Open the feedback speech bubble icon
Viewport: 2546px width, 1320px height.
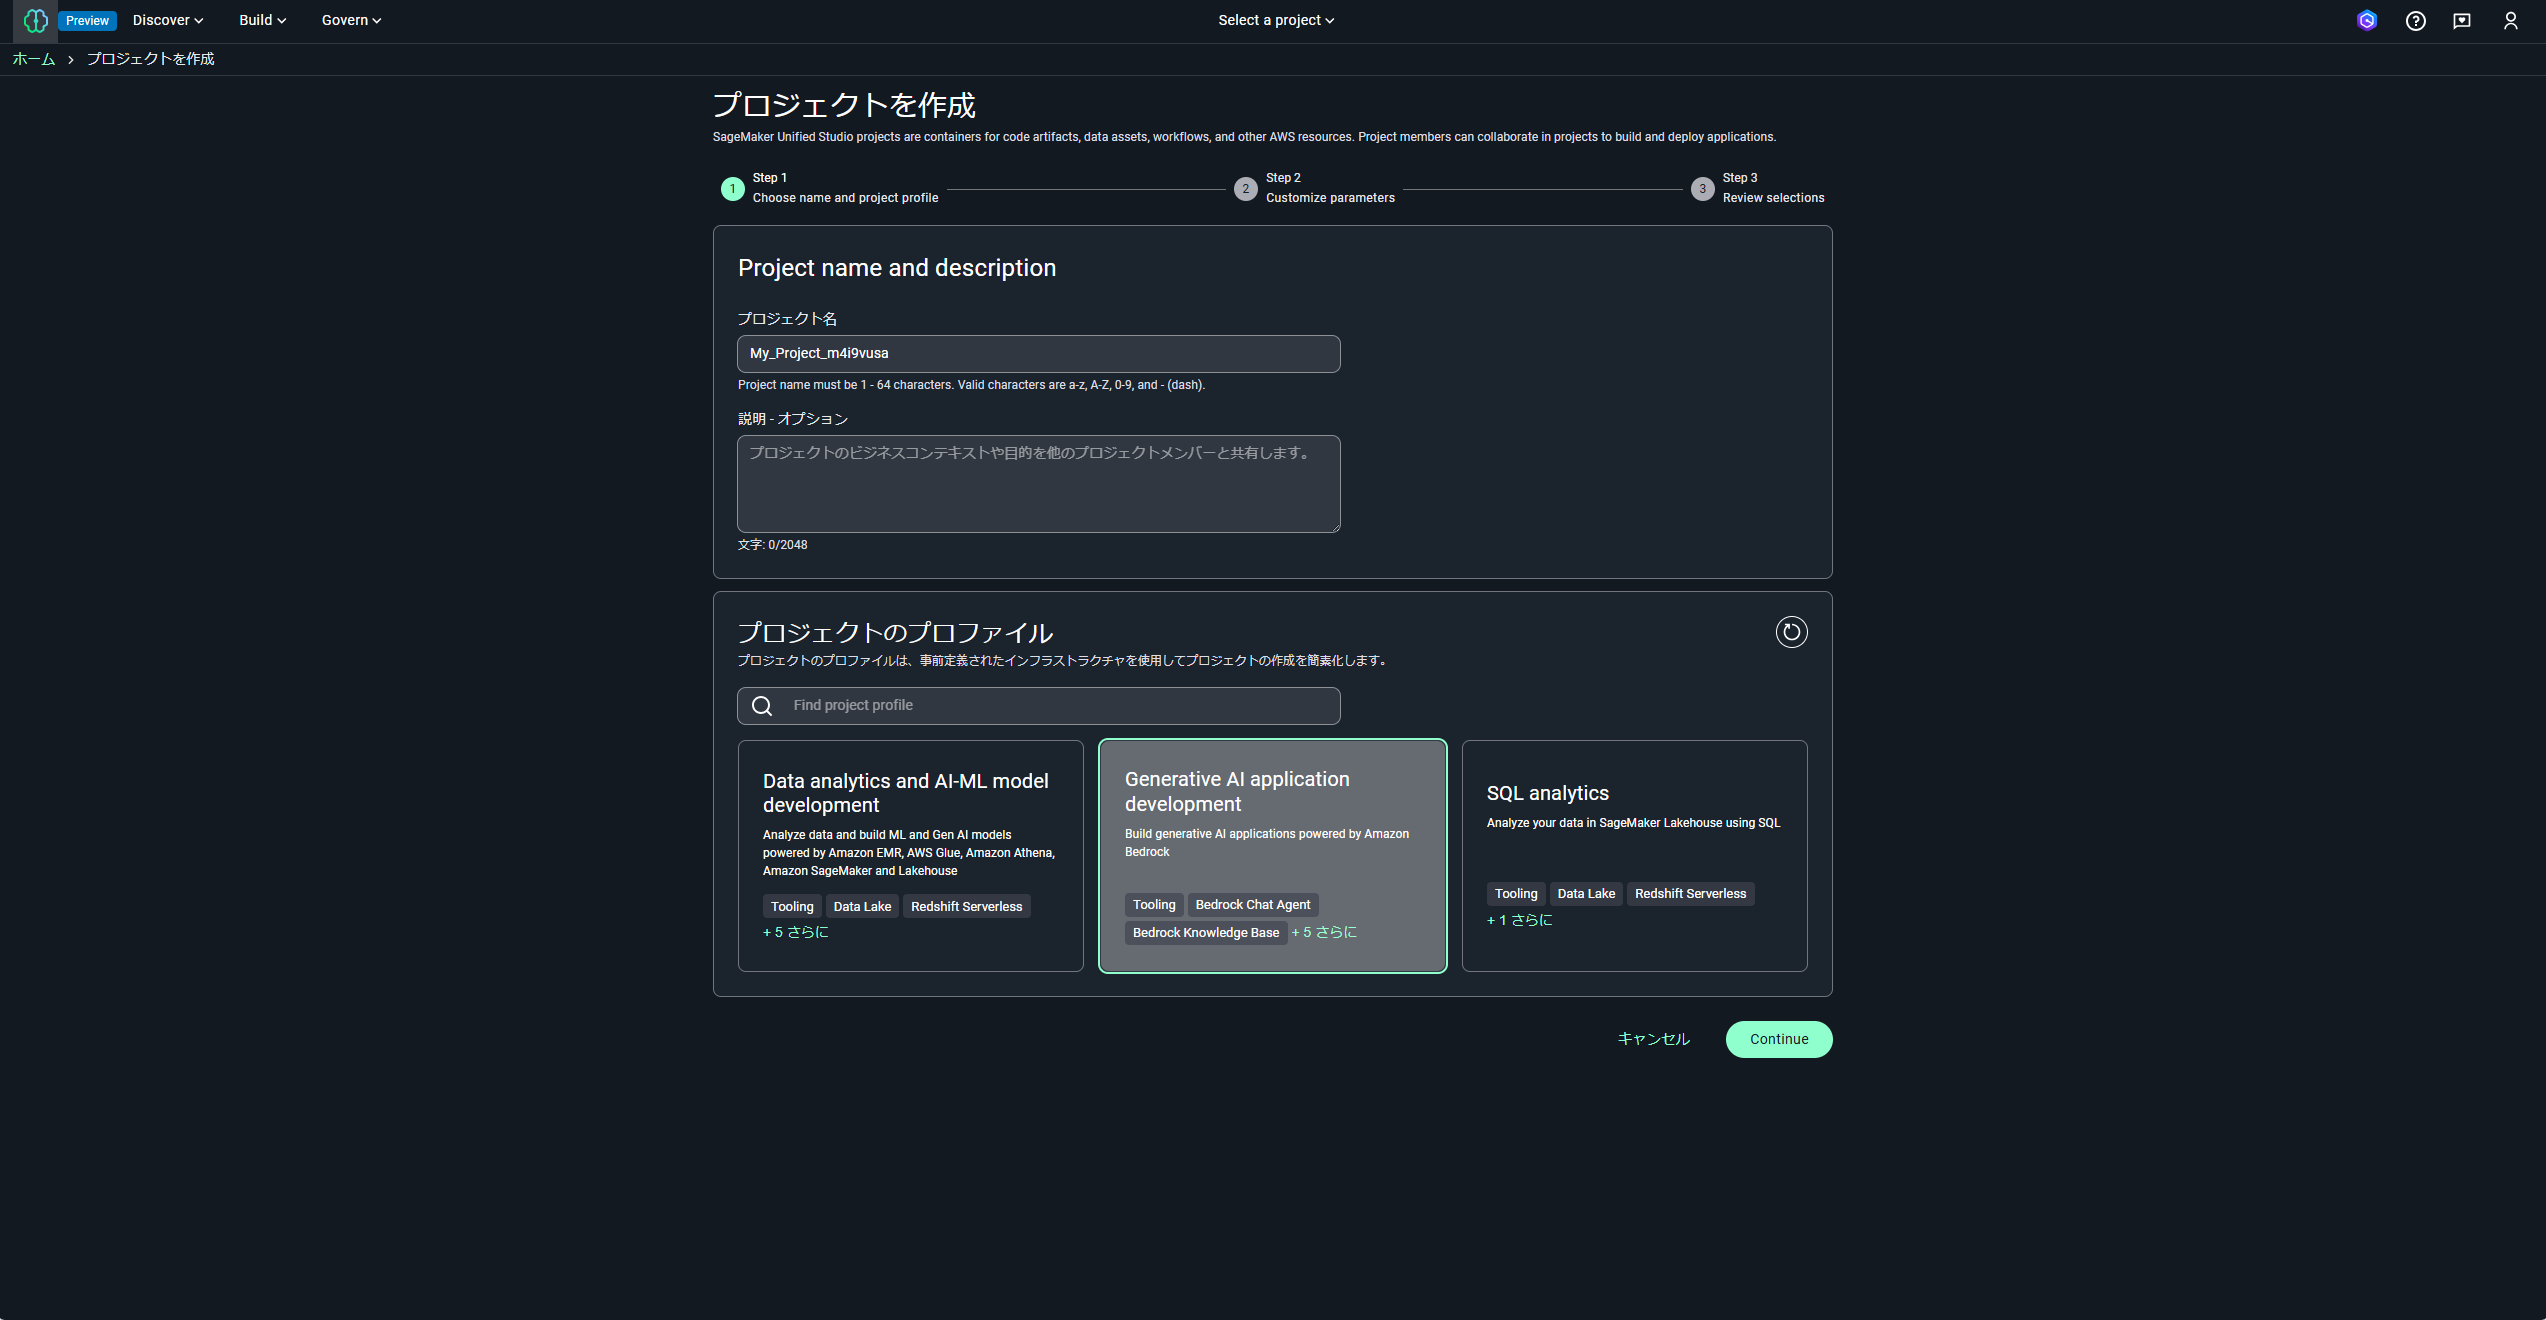point(2462,20)
